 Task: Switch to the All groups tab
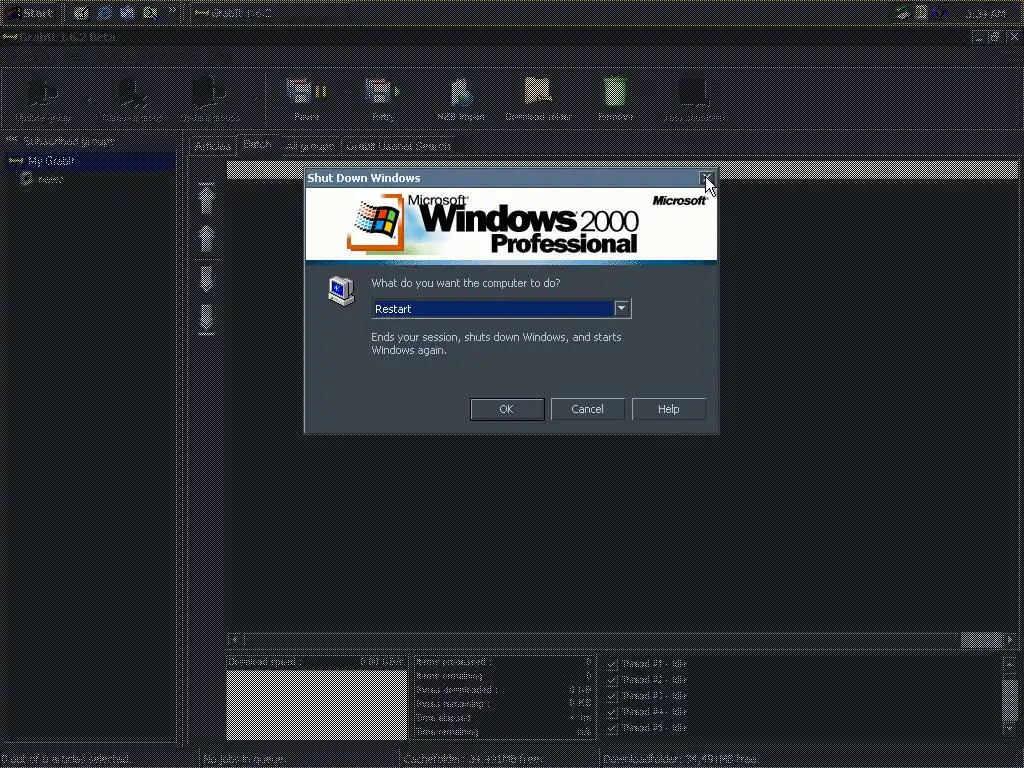(310, 146)
